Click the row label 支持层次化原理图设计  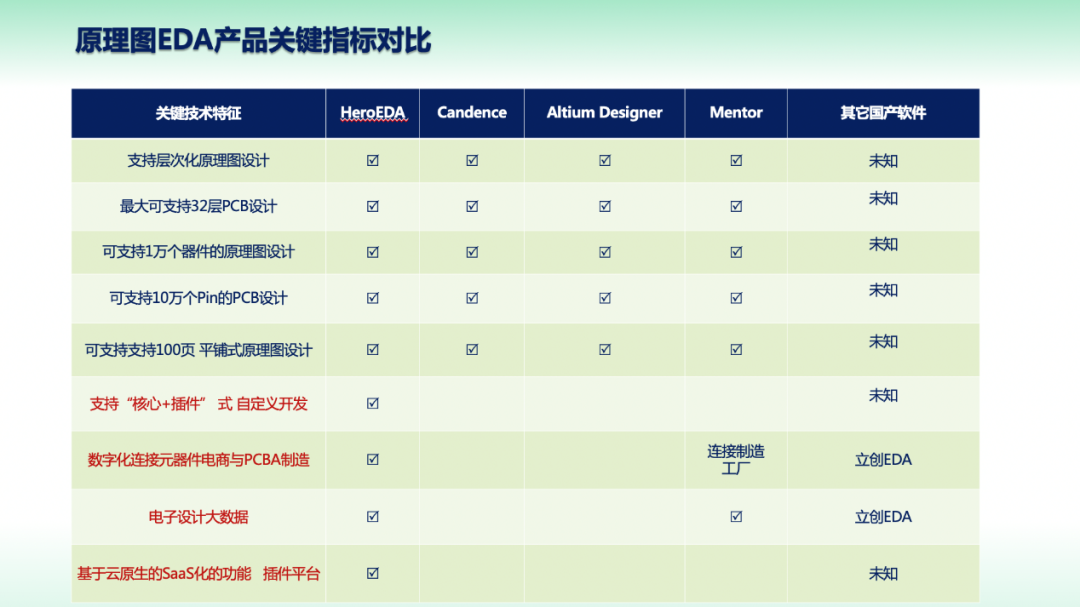[x=198, y=161]
